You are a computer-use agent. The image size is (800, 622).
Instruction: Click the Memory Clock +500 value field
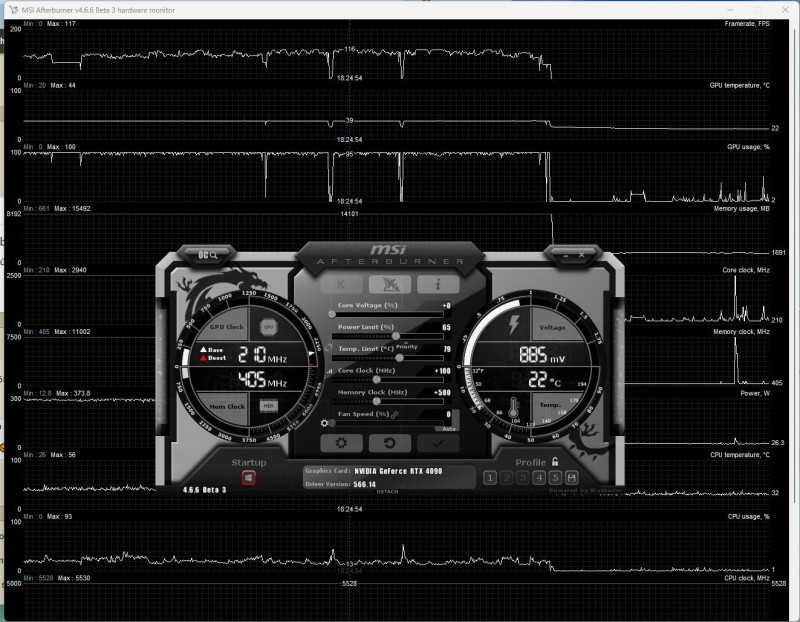[442, 392]
